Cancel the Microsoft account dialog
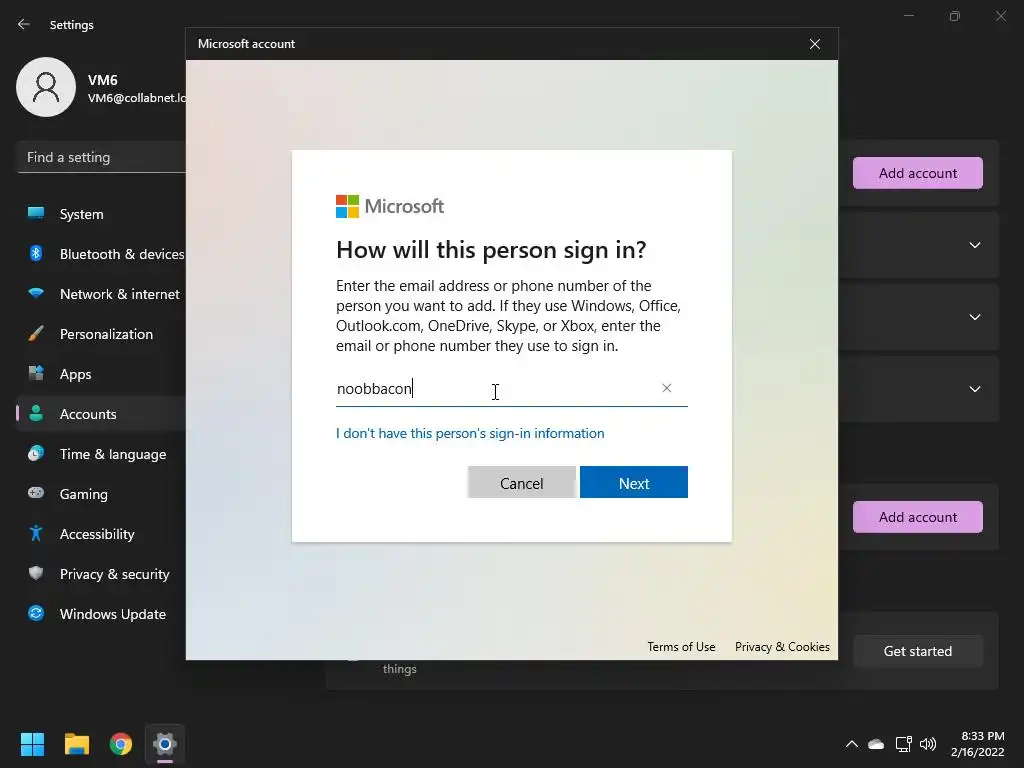Screen dimensions: 1024x768 point(521,483)
